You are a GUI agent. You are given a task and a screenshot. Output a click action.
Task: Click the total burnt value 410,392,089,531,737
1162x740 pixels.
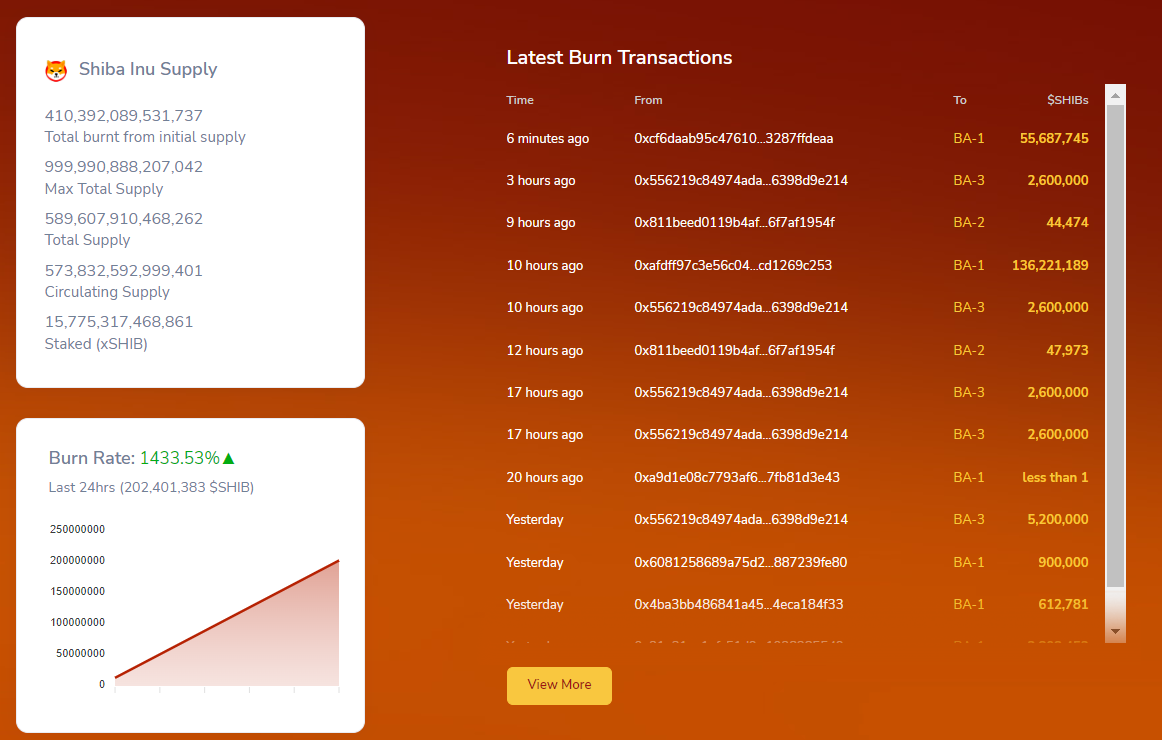coord(124,116)
